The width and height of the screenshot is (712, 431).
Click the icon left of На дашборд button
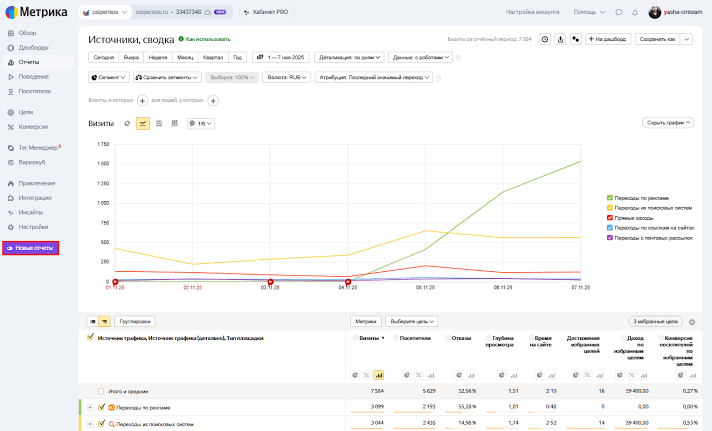click(x=576, y=39)
